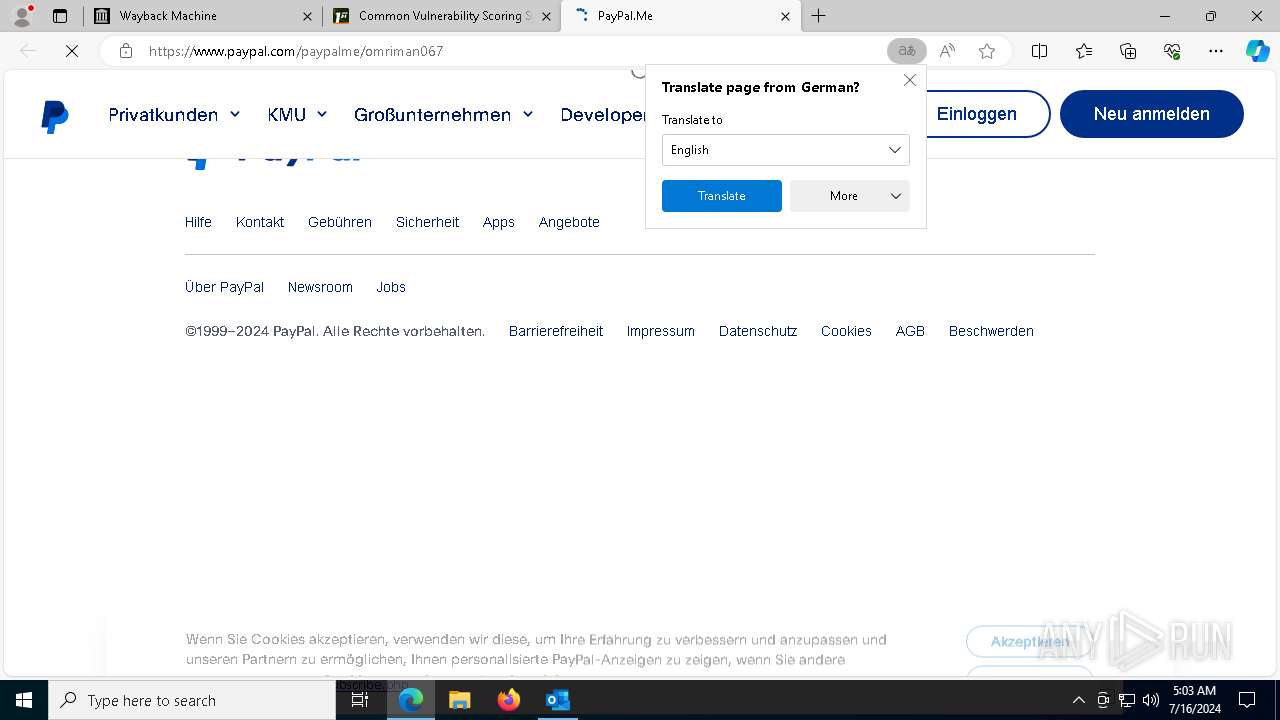Open the Apps footer link
The width and height of the screenshot is (1280, 720).
498,222
